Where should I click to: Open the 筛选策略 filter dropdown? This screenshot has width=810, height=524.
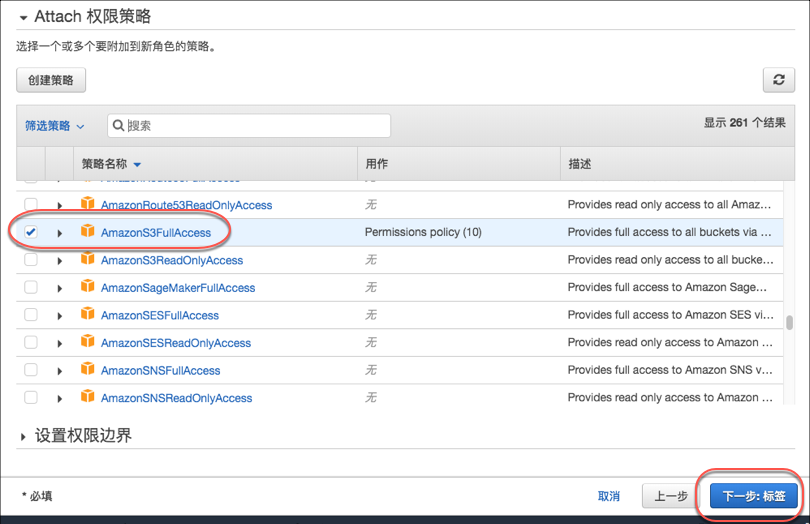55,126
